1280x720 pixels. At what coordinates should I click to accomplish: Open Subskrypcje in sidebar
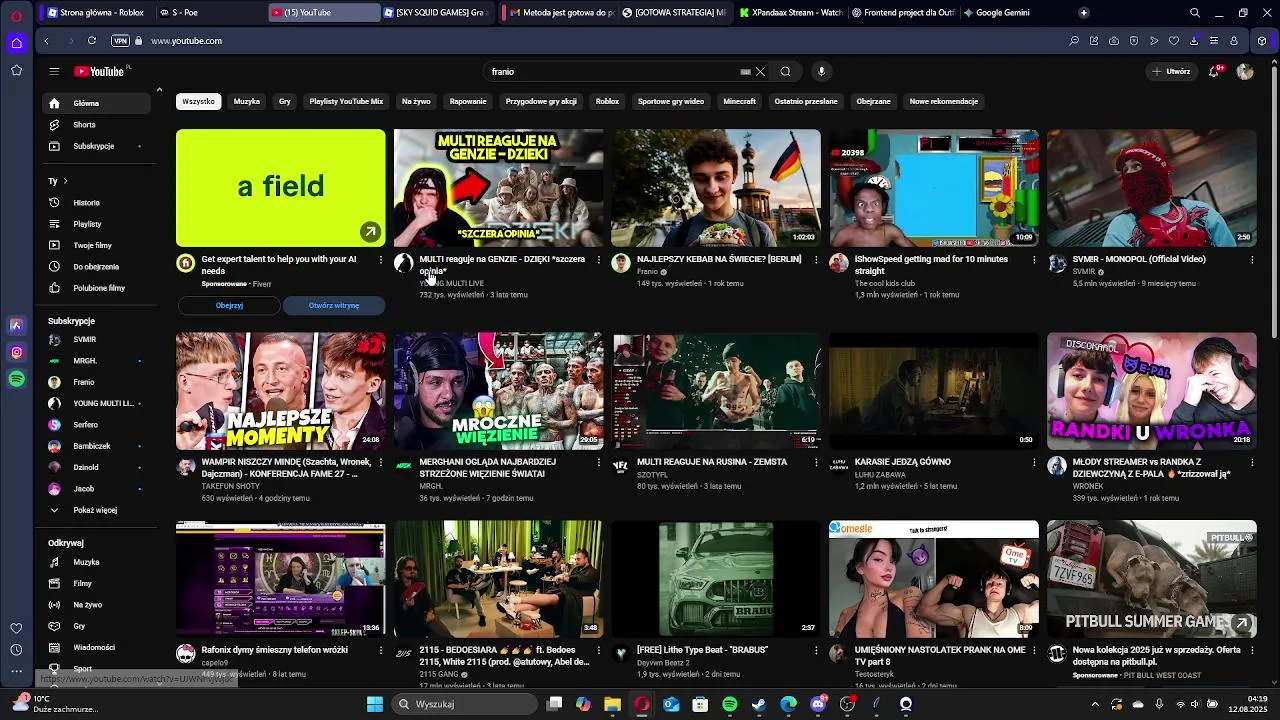(x=96, y=146)
